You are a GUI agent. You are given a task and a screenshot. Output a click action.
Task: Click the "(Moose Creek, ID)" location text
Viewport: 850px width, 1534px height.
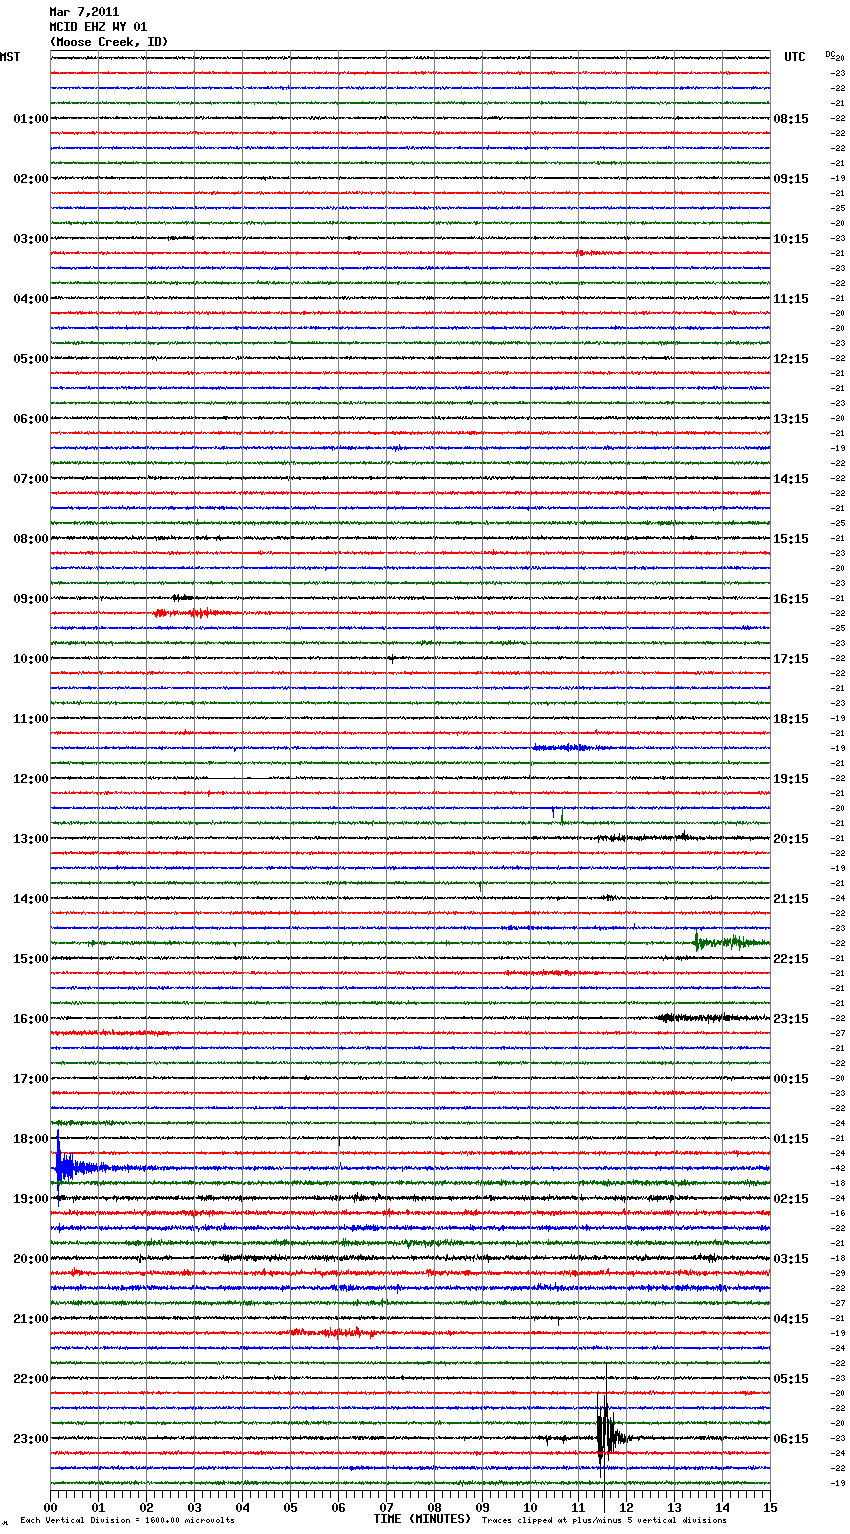[x=109, y=42]
